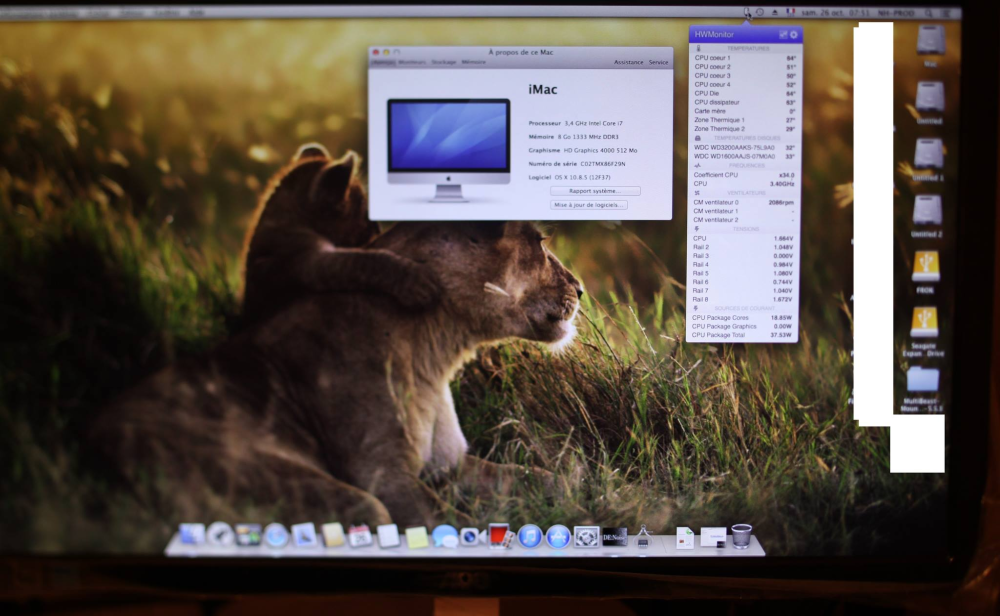Screen dimensions: 1000x616
Task: Click Rapport système button
Action: click(595, 191)
